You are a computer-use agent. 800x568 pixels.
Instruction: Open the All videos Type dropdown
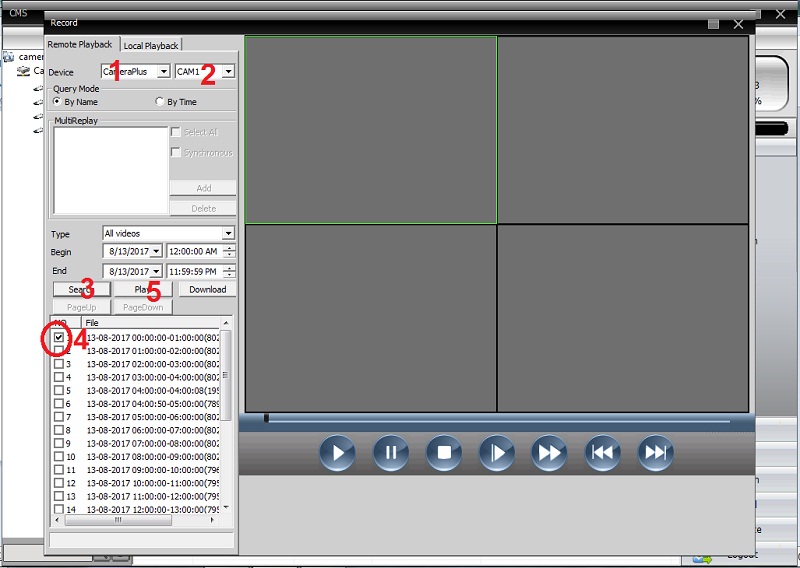[x=228, y=233]
